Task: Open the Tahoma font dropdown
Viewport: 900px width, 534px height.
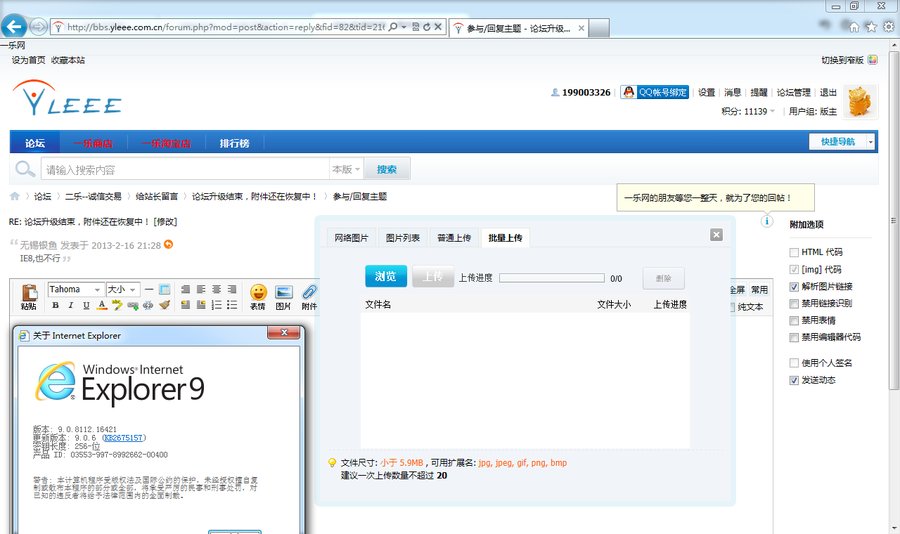Action: (75, 289)
